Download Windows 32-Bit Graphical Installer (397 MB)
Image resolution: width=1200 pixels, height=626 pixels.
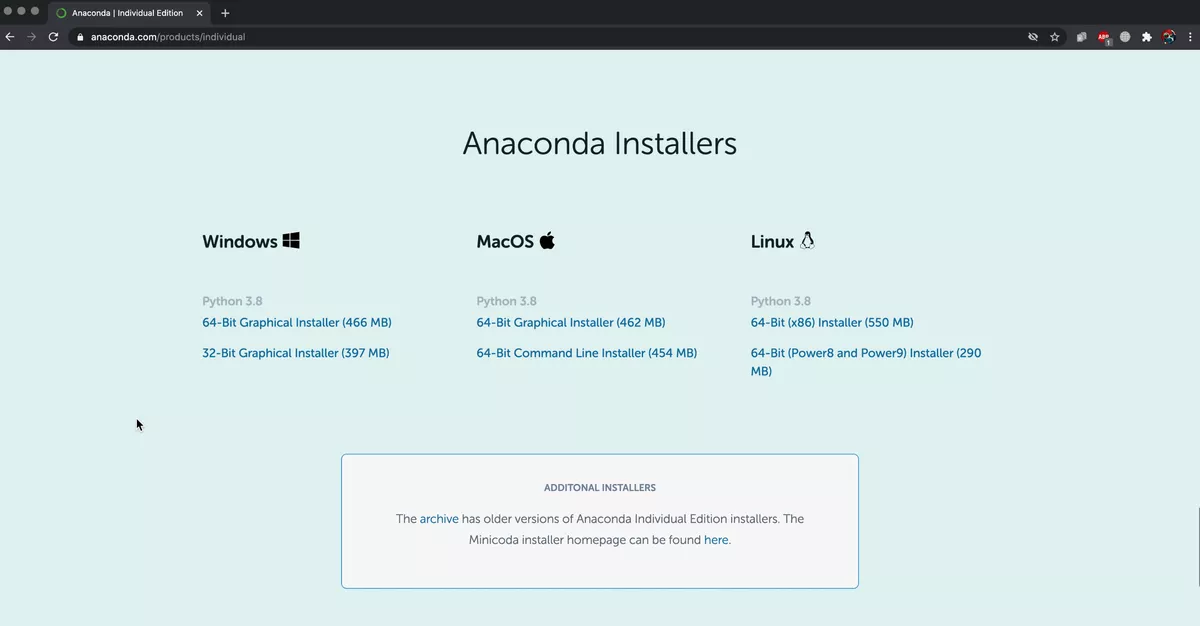pos(296,353)
